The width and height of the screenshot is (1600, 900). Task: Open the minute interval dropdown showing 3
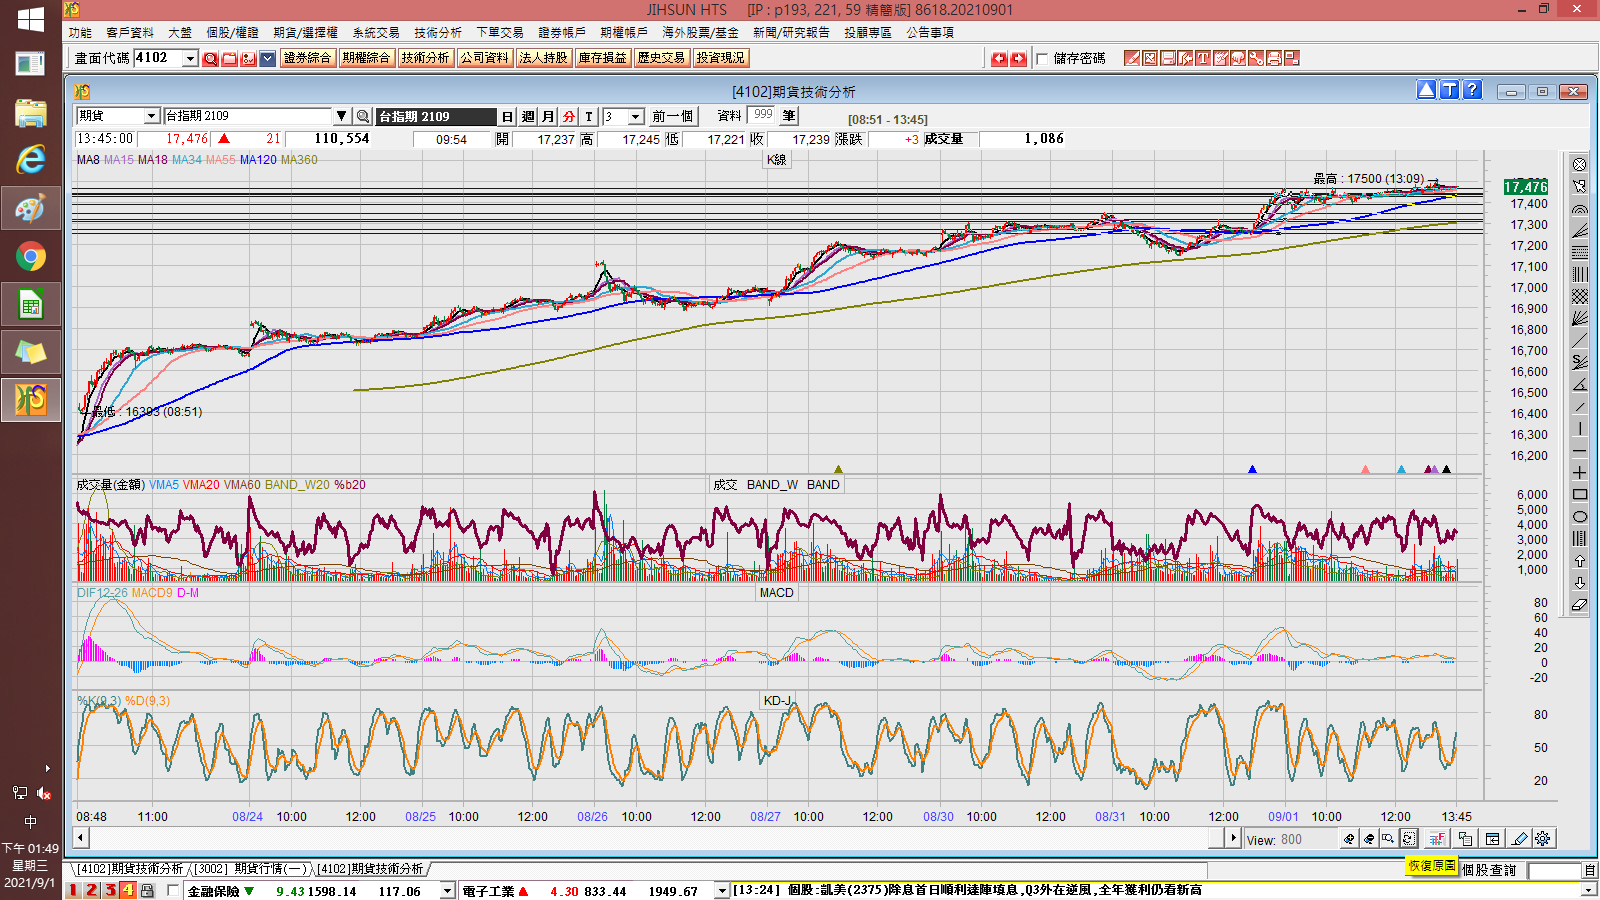[x=635, y=117]
